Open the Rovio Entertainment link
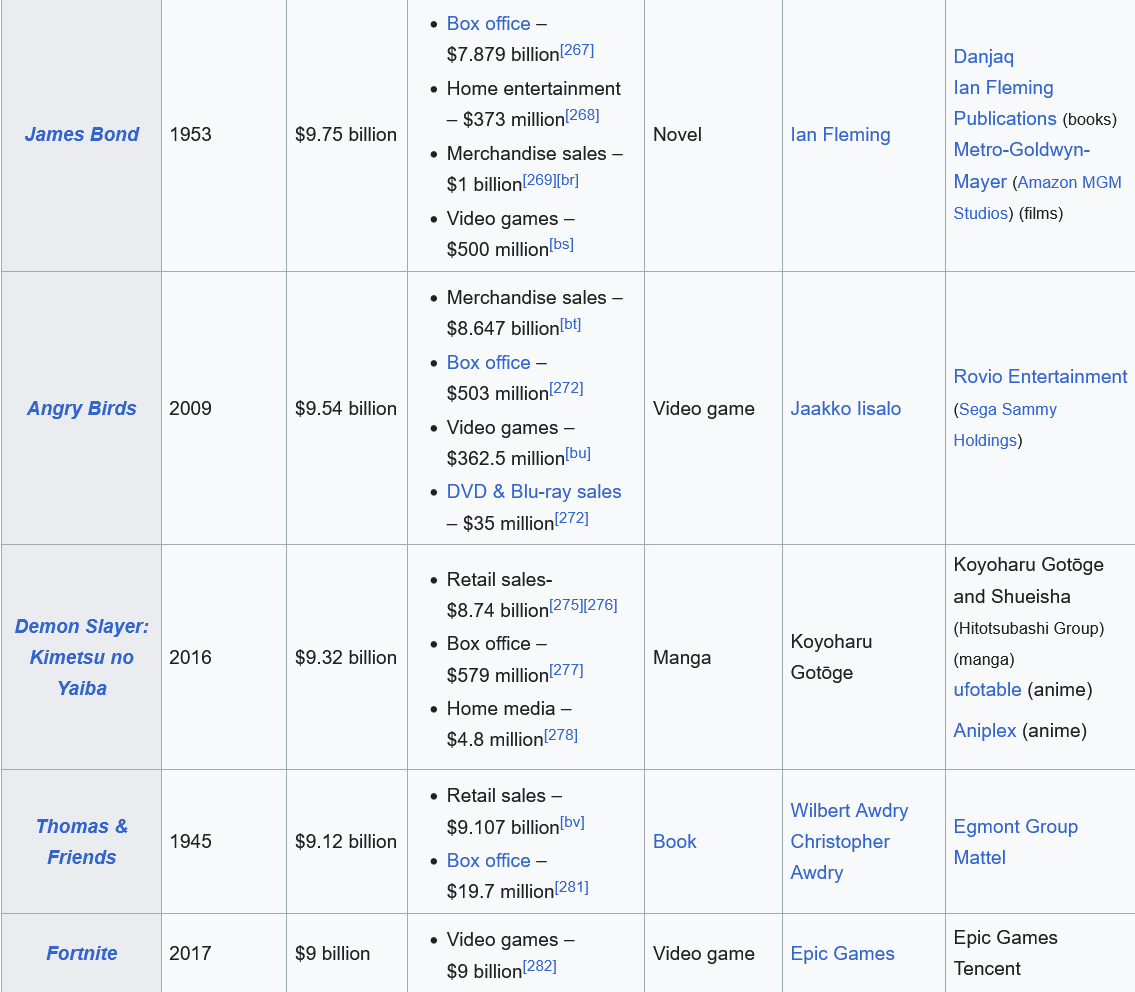1135x992 pixels. click(x=1040, y=377)
